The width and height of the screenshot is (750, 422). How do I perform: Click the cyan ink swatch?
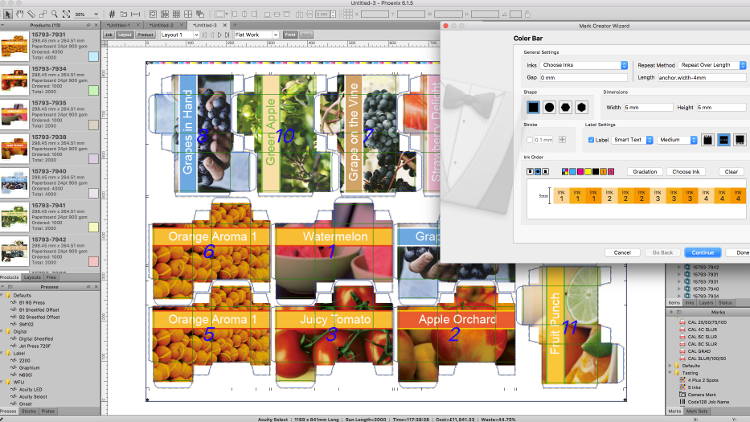tap(573, 171)
